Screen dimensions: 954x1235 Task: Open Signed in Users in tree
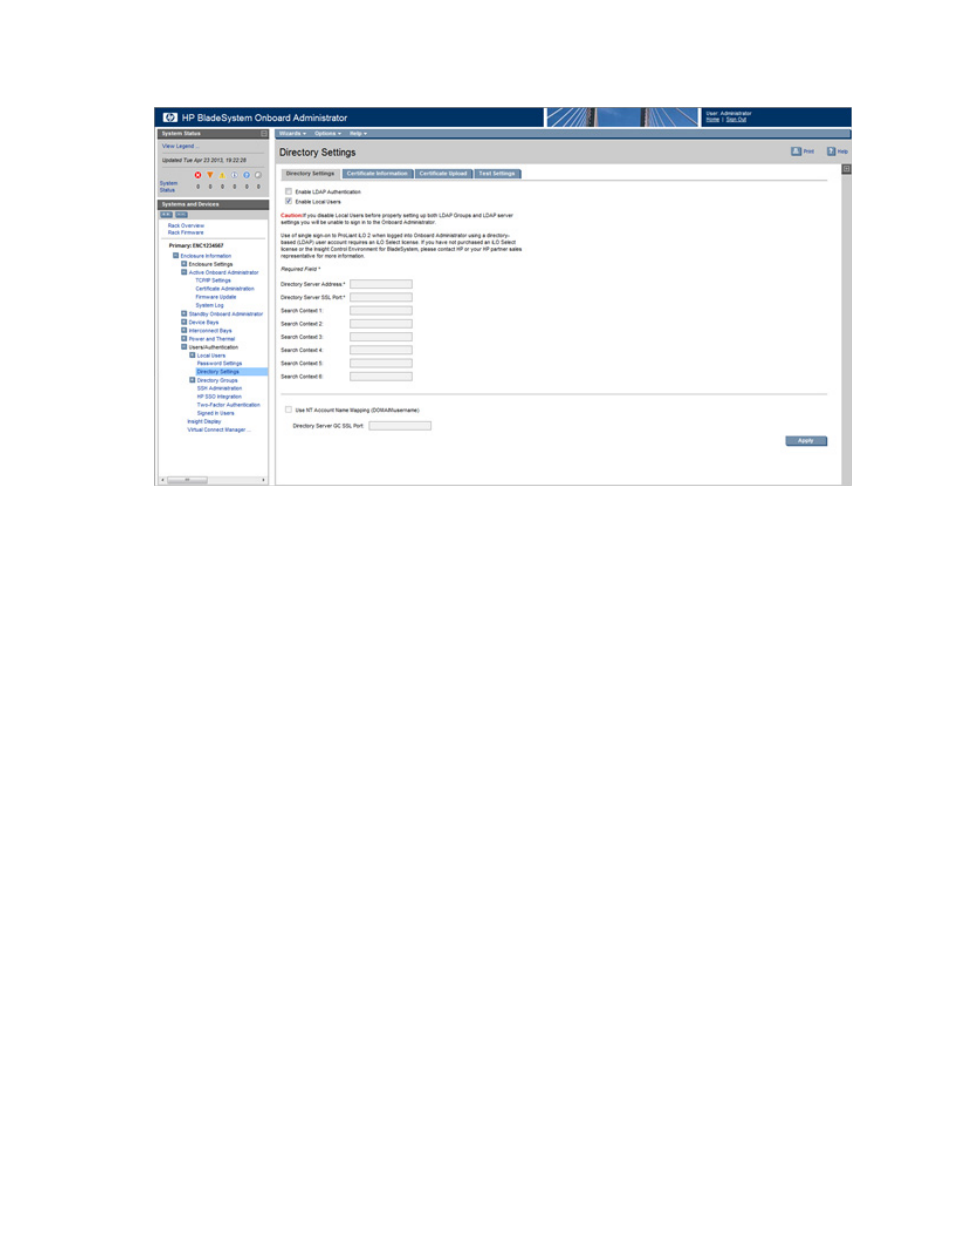tap(215, 412)
